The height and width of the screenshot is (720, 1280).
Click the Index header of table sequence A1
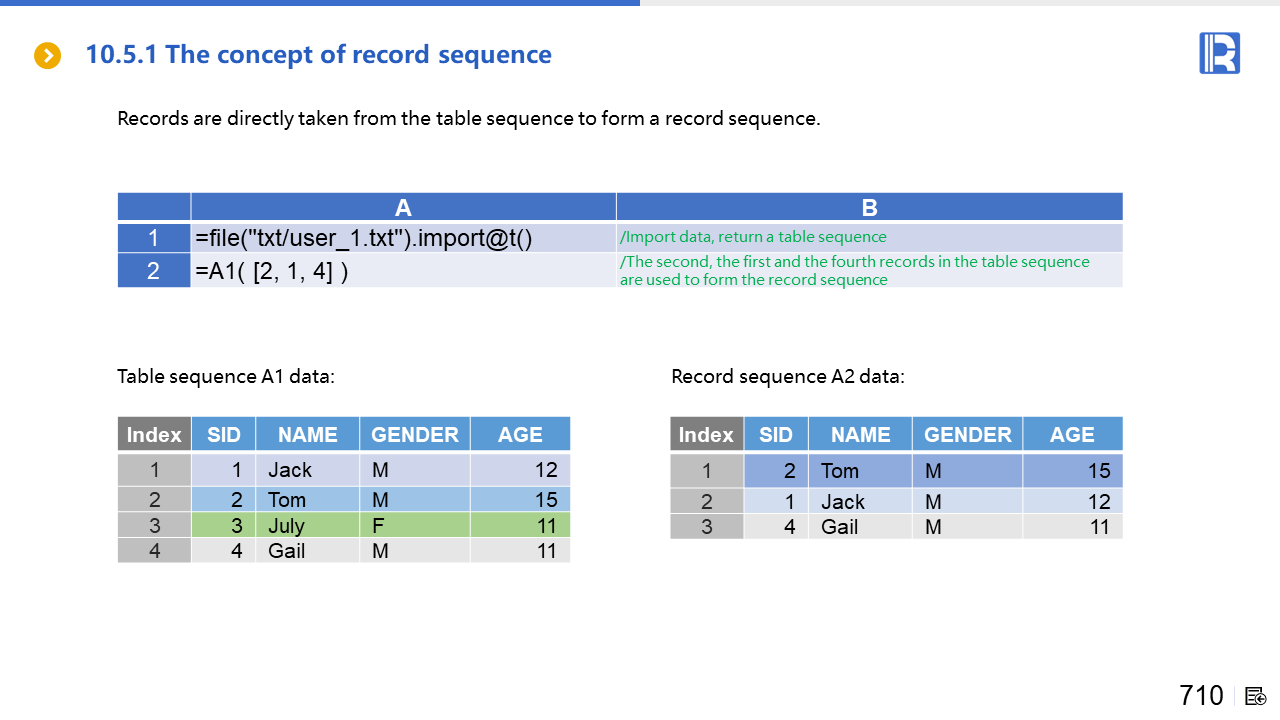click(x=154, y=434)
